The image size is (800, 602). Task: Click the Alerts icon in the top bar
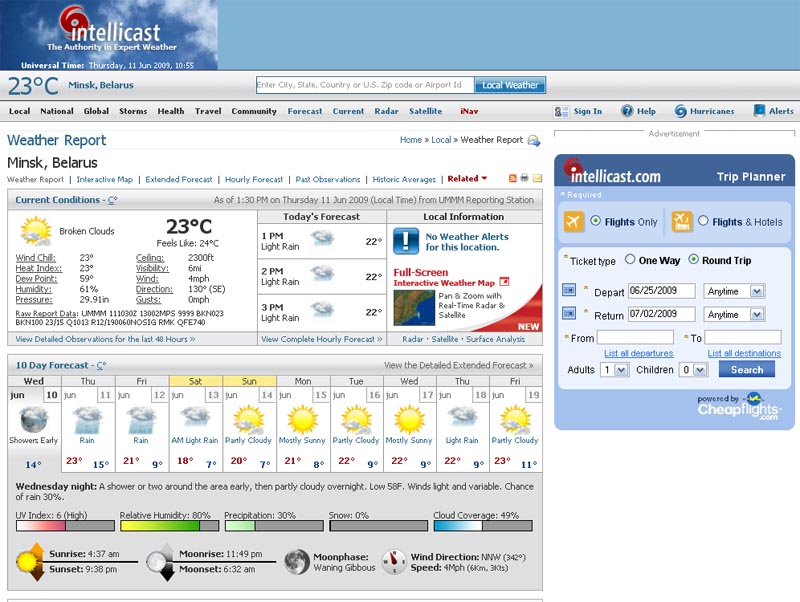(x=760, y=110)
